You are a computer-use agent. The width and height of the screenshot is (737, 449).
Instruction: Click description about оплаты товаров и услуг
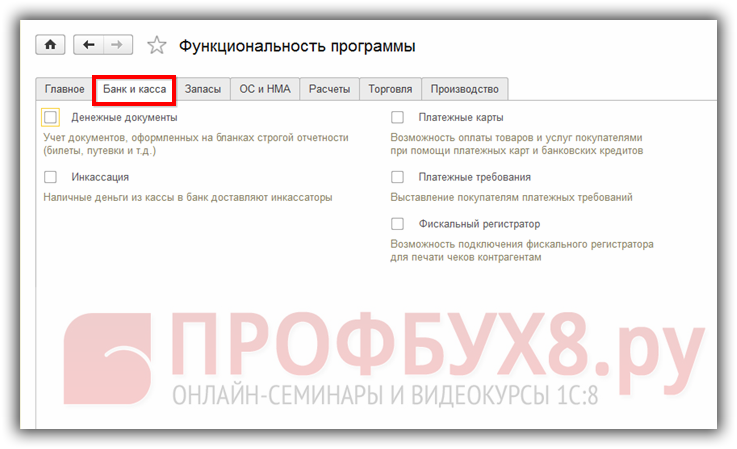517,144
